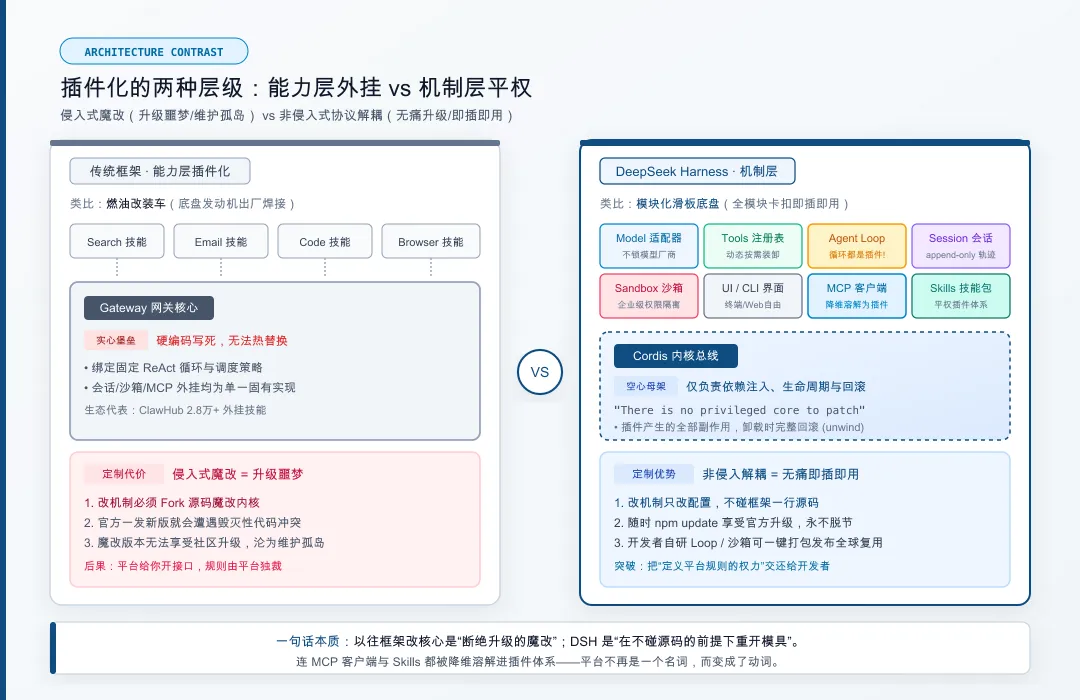Click the line about 自研 Loop / 沙箱
The height and width of the screenshot is (700, 1080).
[x=748, y=542]
